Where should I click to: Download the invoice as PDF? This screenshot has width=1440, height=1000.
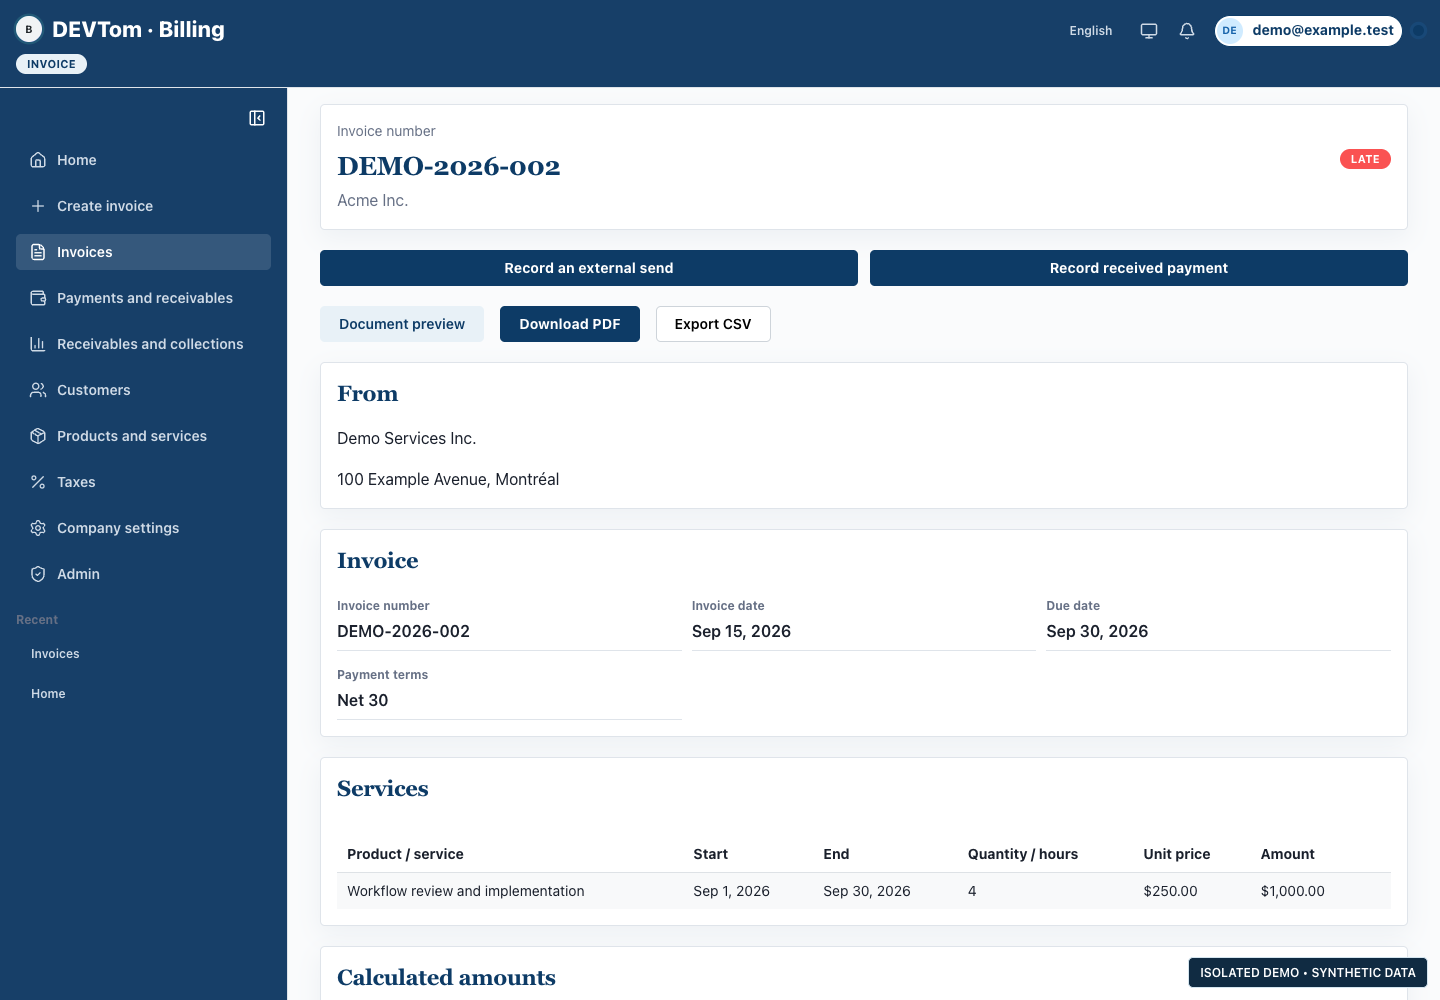pos(570,324)
